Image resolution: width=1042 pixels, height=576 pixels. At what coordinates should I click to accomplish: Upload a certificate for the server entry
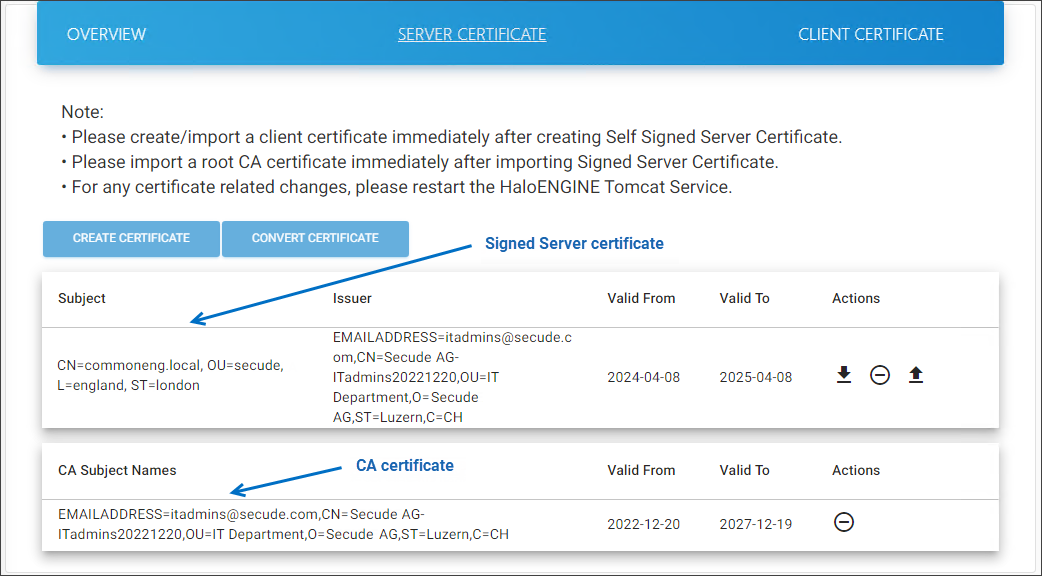[x=916, y=375]
